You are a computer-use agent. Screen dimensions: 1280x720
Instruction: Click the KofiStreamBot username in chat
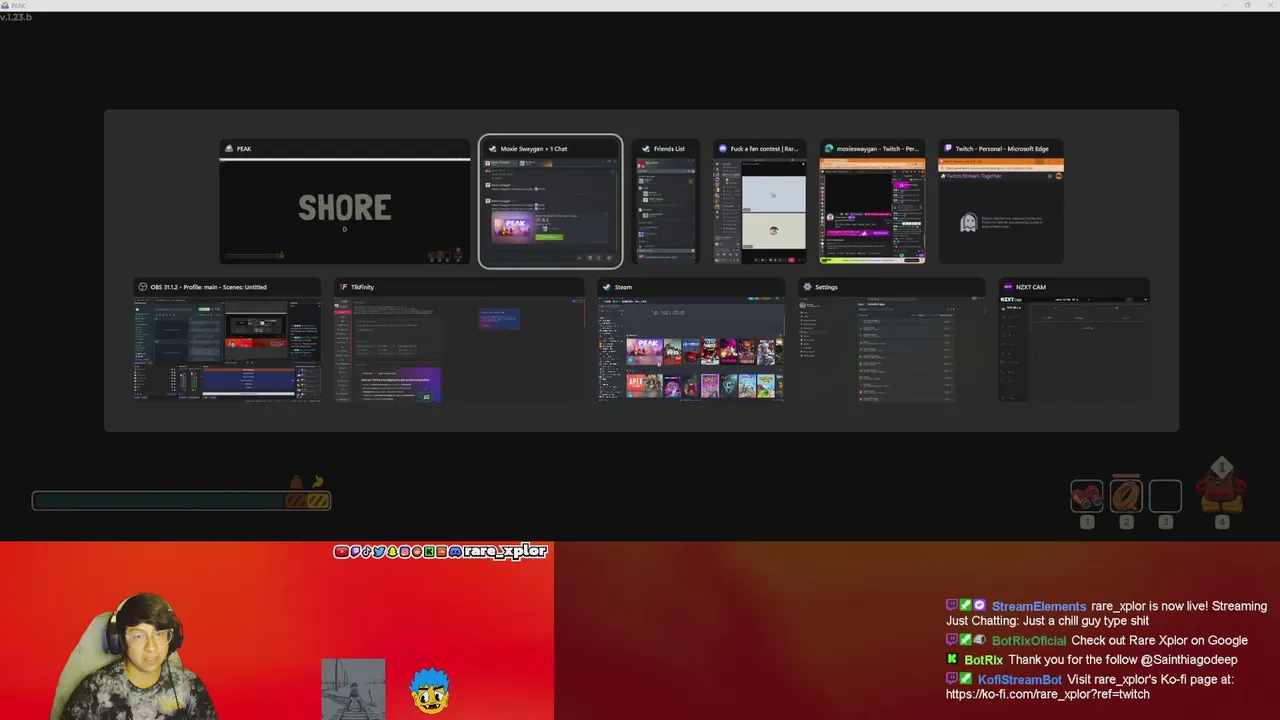coord(1020,679)
